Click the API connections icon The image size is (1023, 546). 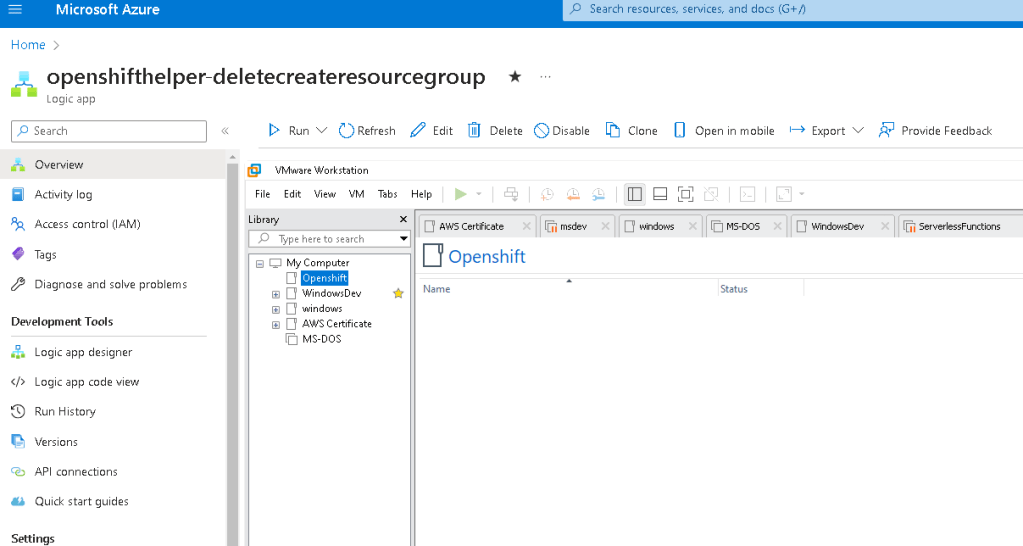18,471
